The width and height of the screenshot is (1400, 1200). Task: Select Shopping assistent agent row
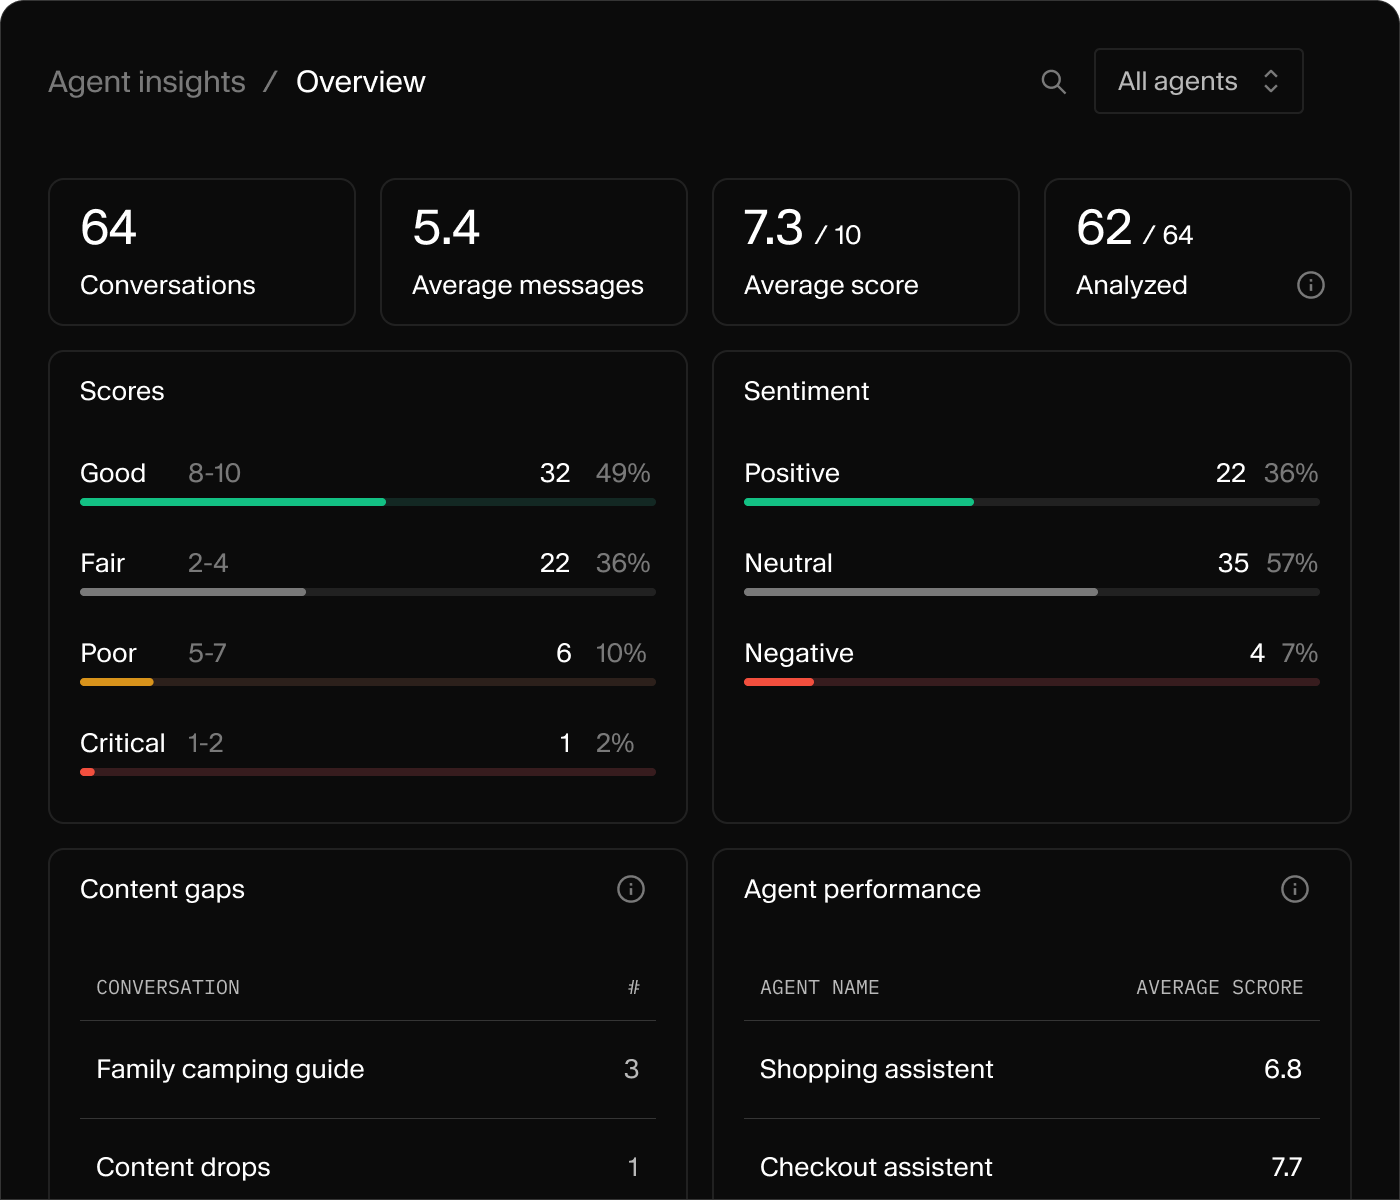tap(1032, 1069)
